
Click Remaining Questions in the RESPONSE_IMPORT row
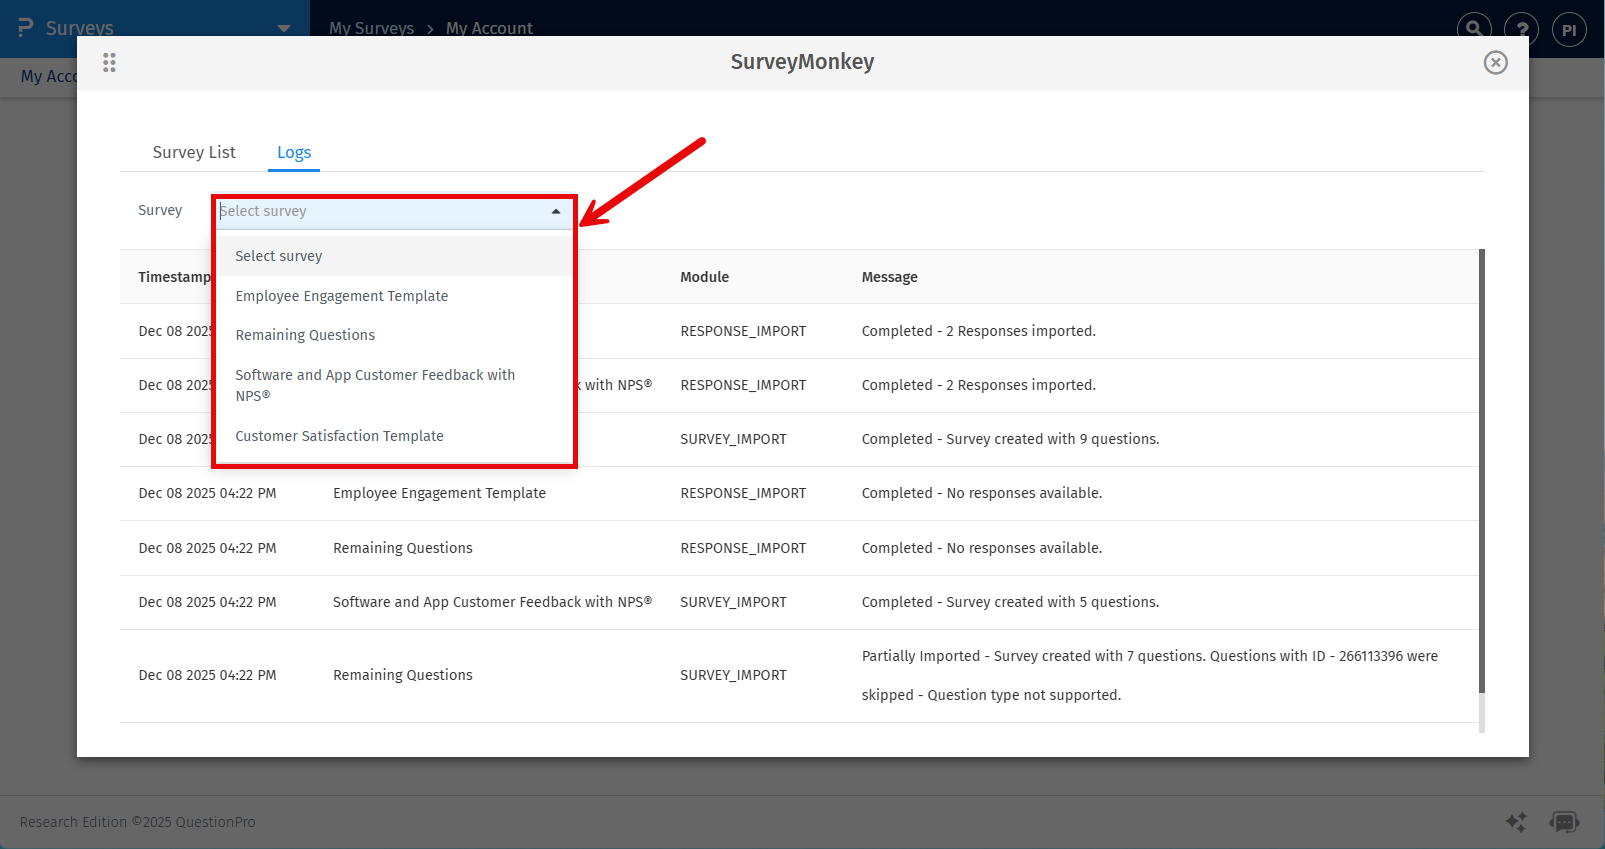click(x=403, y=548)
